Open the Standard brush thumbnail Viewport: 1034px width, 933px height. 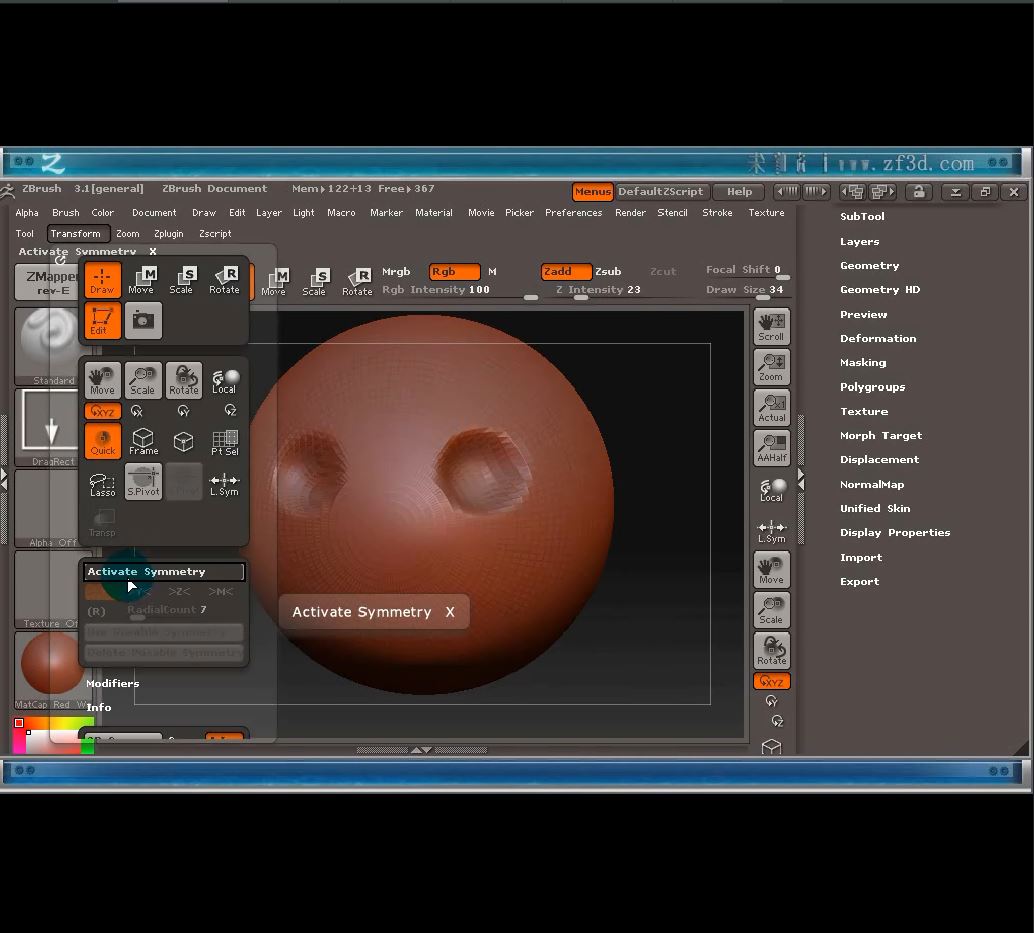pyautogui.click(x=47, y=346)
